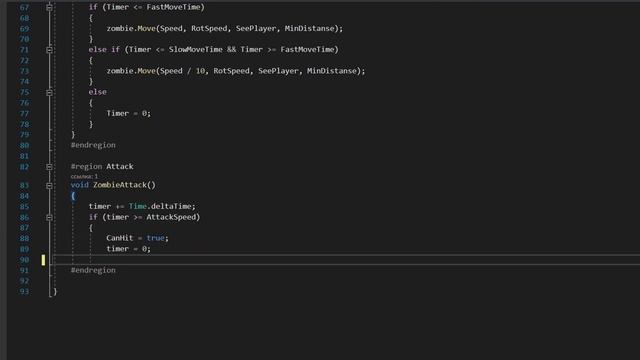Collapse the Attack region on line 82
The width and height of the screenshot is (640, 360).
click(49, 167)
